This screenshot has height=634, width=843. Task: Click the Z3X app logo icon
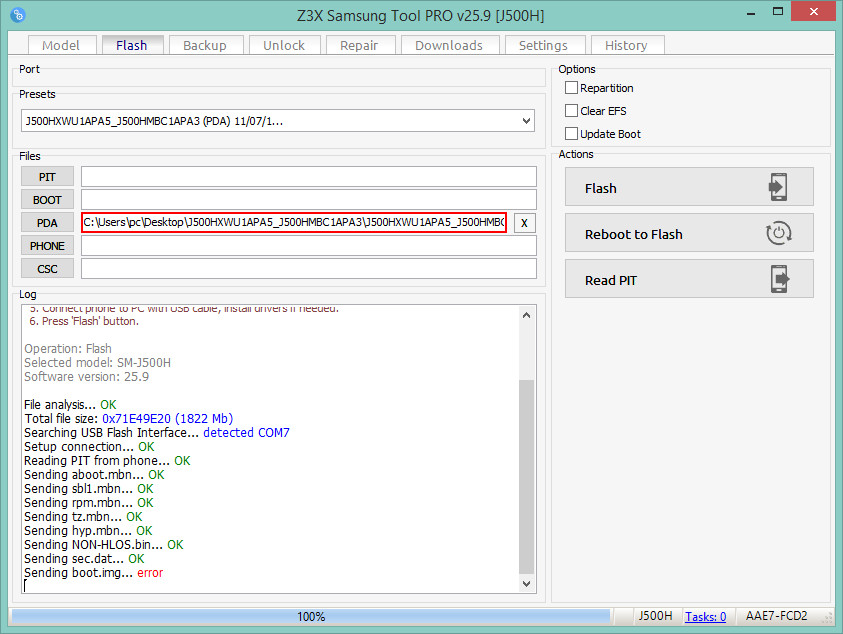[x=18, y=15]
